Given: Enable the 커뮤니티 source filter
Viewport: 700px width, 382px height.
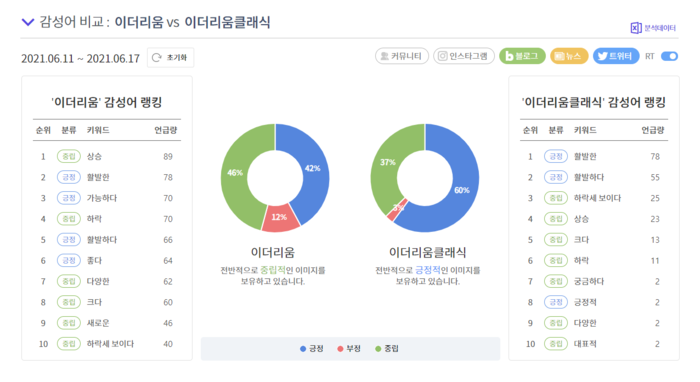Looking at the screenshot, I should tap(402, 56).
